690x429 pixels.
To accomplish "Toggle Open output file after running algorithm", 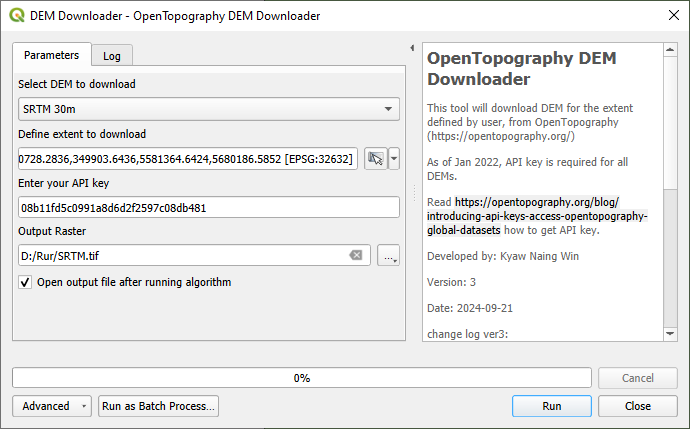I will (25, 282).
